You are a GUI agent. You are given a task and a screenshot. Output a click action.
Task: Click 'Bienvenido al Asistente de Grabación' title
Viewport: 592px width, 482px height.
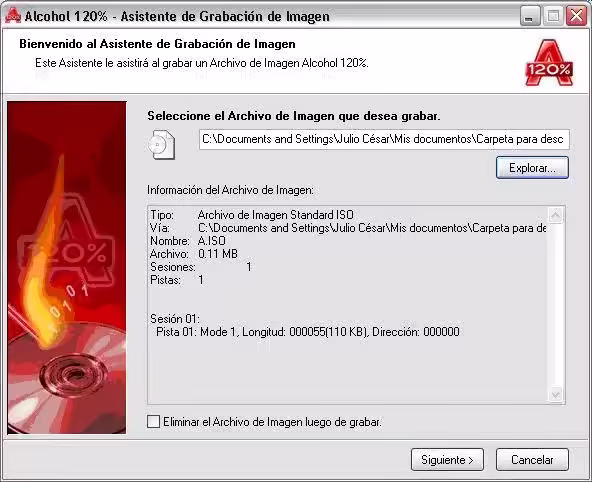coord(157,44)
